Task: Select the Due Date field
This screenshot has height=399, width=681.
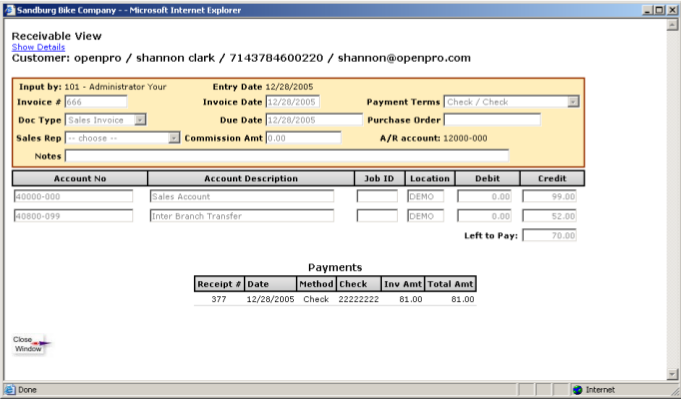Action: tap(314, 120)
